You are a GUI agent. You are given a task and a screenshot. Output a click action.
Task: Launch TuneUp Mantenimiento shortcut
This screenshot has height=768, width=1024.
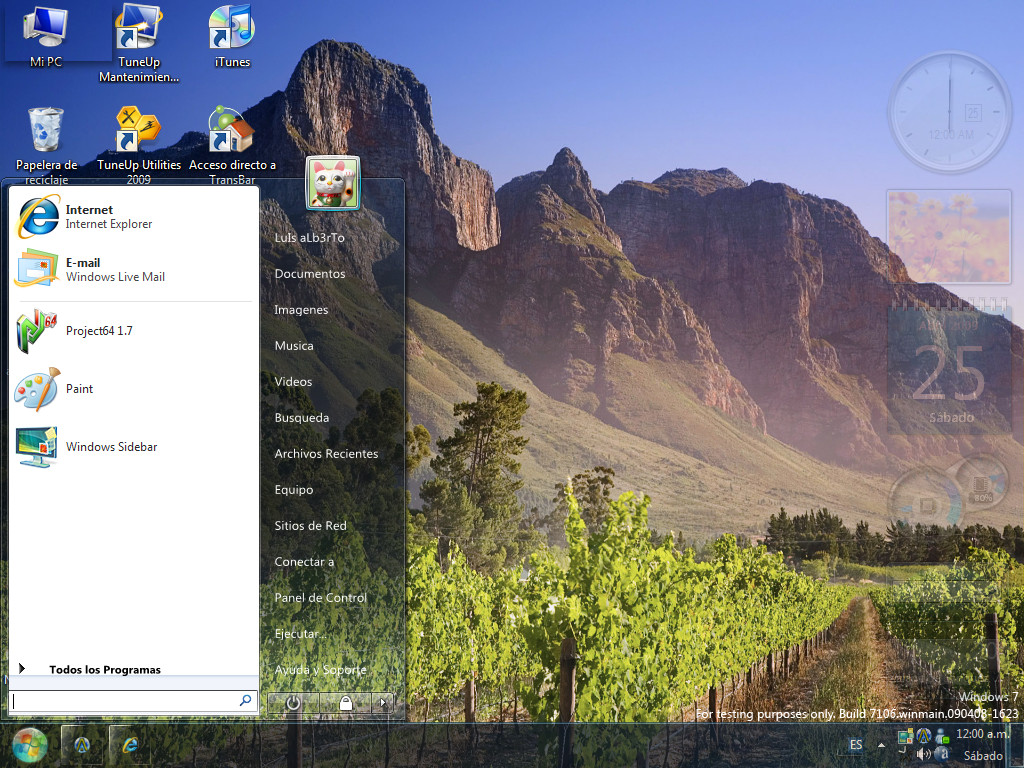tap(138, 25)
